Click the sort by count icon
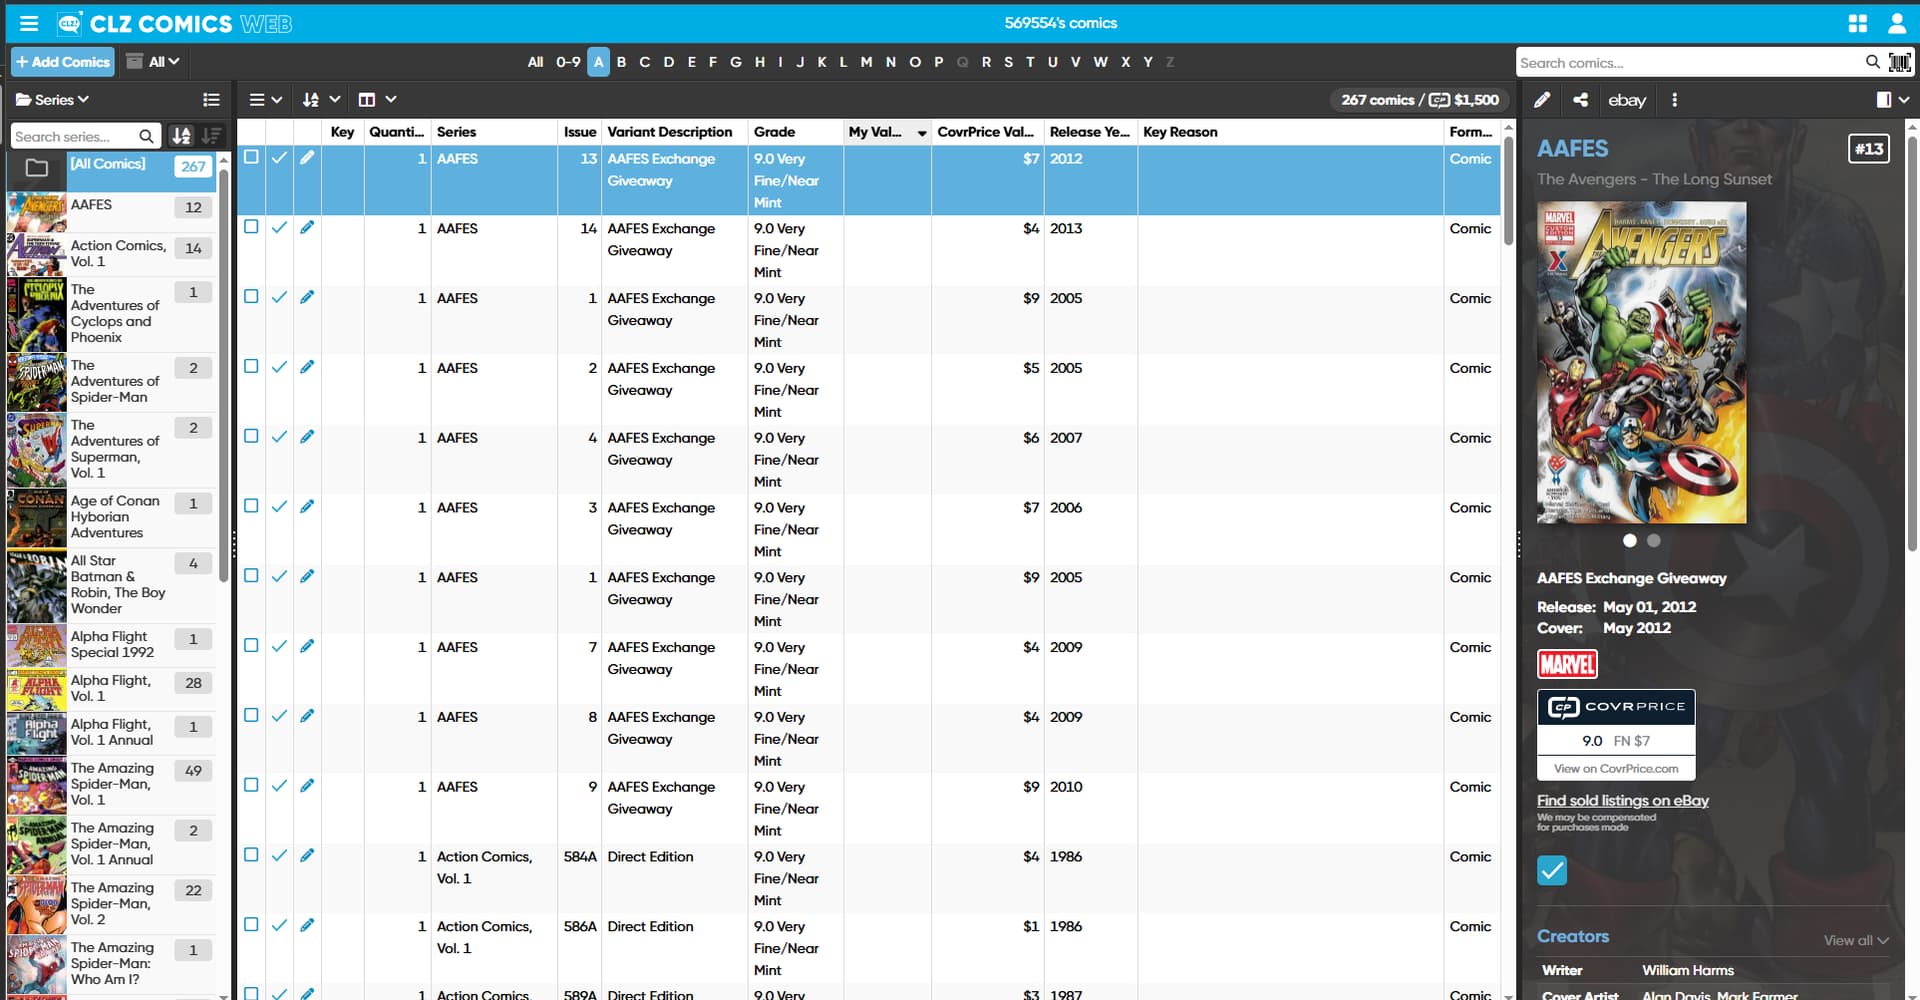 pyautogui.click(x=212, y=136)
